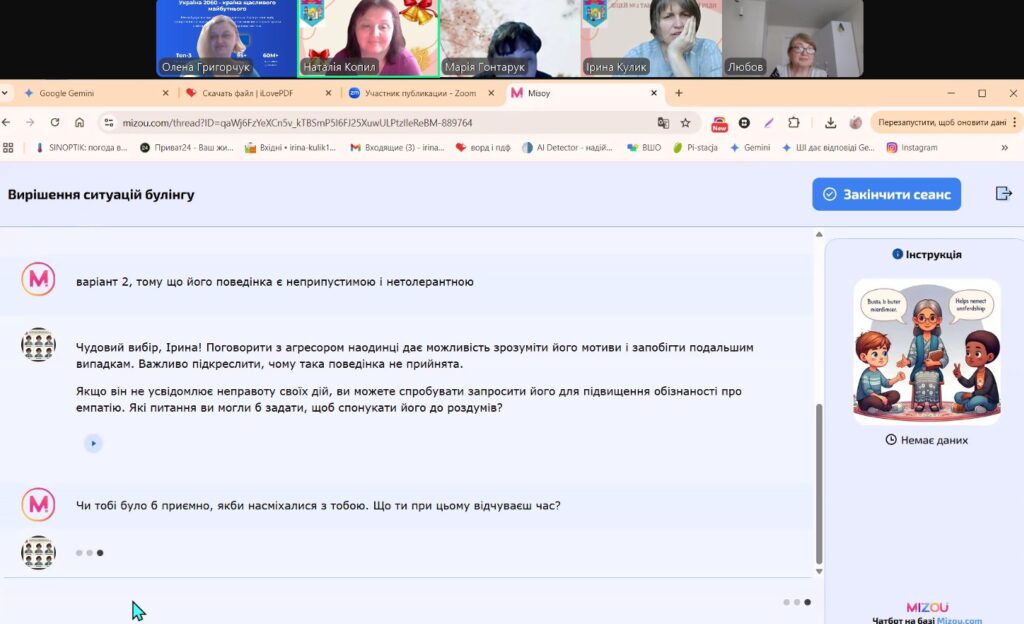Open the Вхідні irina-kulik bookmark

290,148
